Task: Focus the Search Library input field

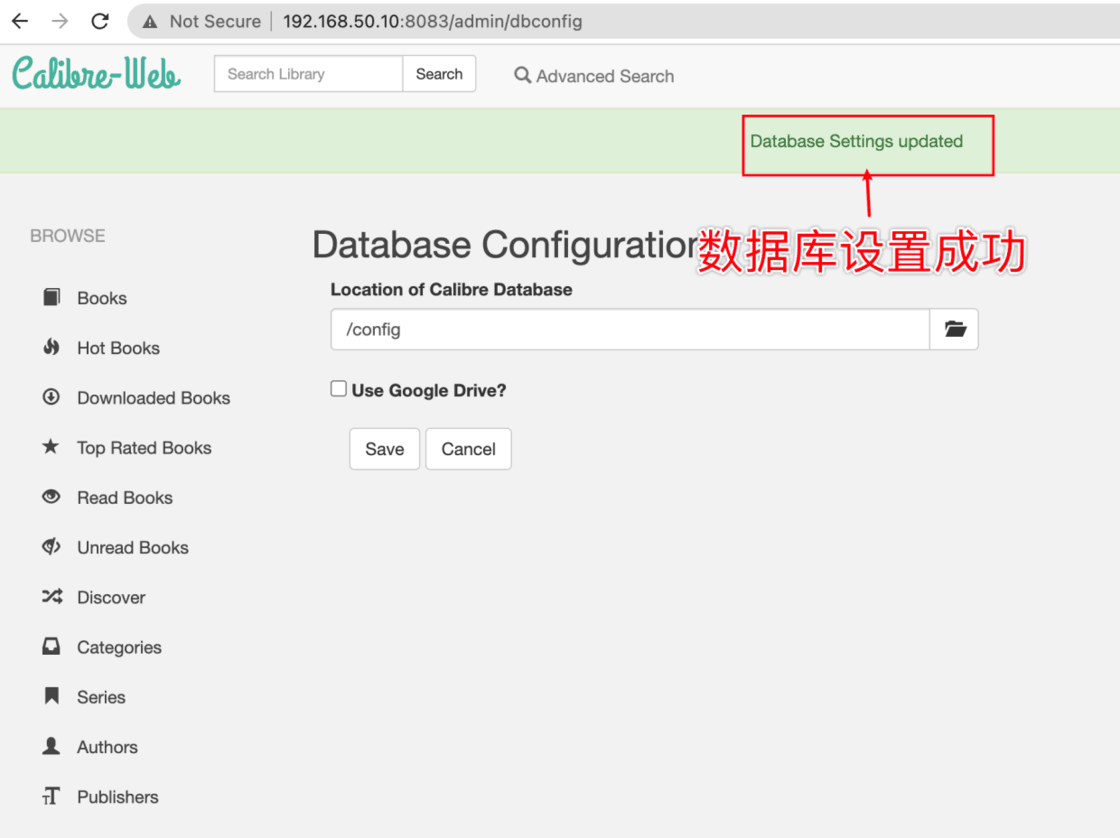Action: [x=308, y=74]
